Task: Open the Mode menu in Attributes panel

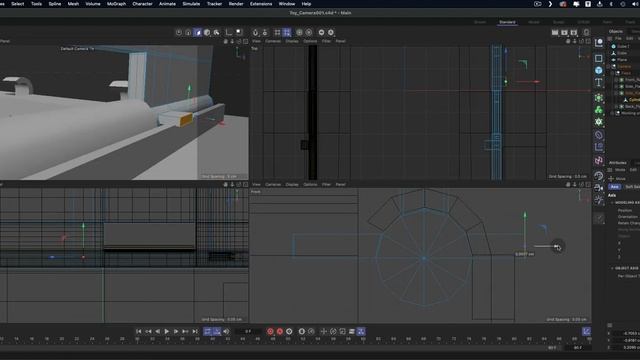Action: pyautogui.click(x=620, y=170)
